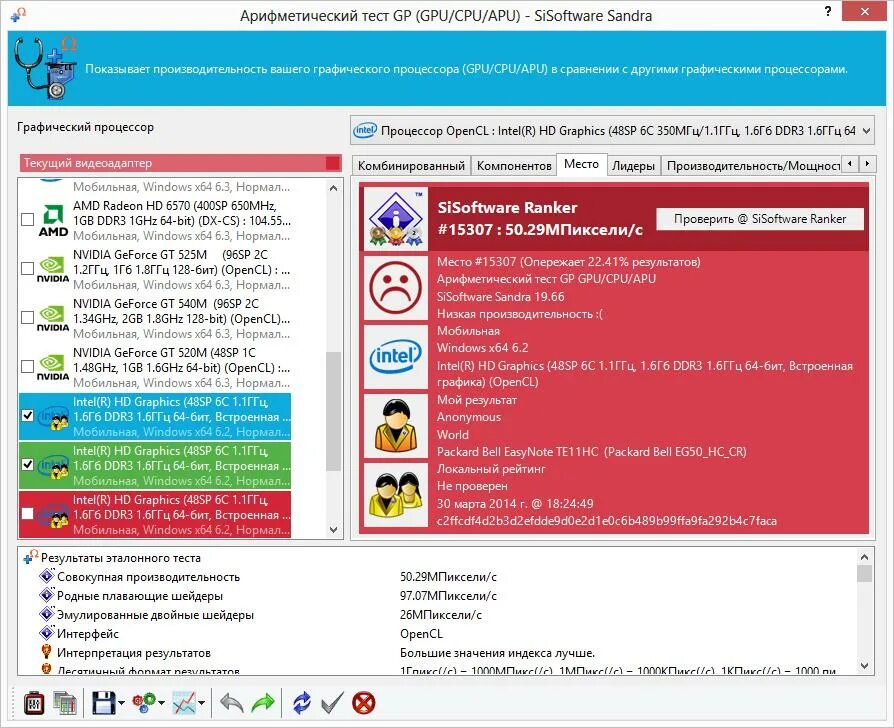The width and height of the screenshot is (894, 728).
Task: Click the grey checkmark OK icon
Action: point(332,703)
